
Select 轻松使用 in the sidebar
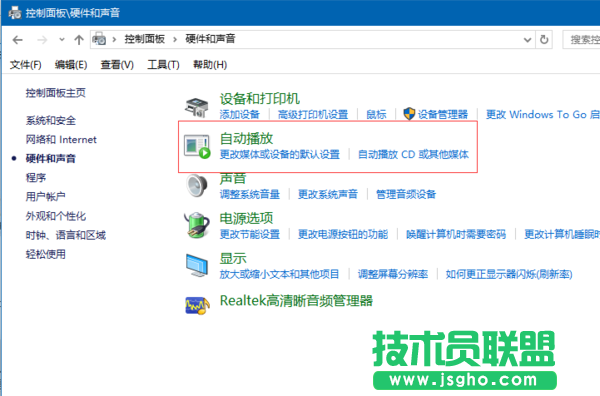pos(46,254)
